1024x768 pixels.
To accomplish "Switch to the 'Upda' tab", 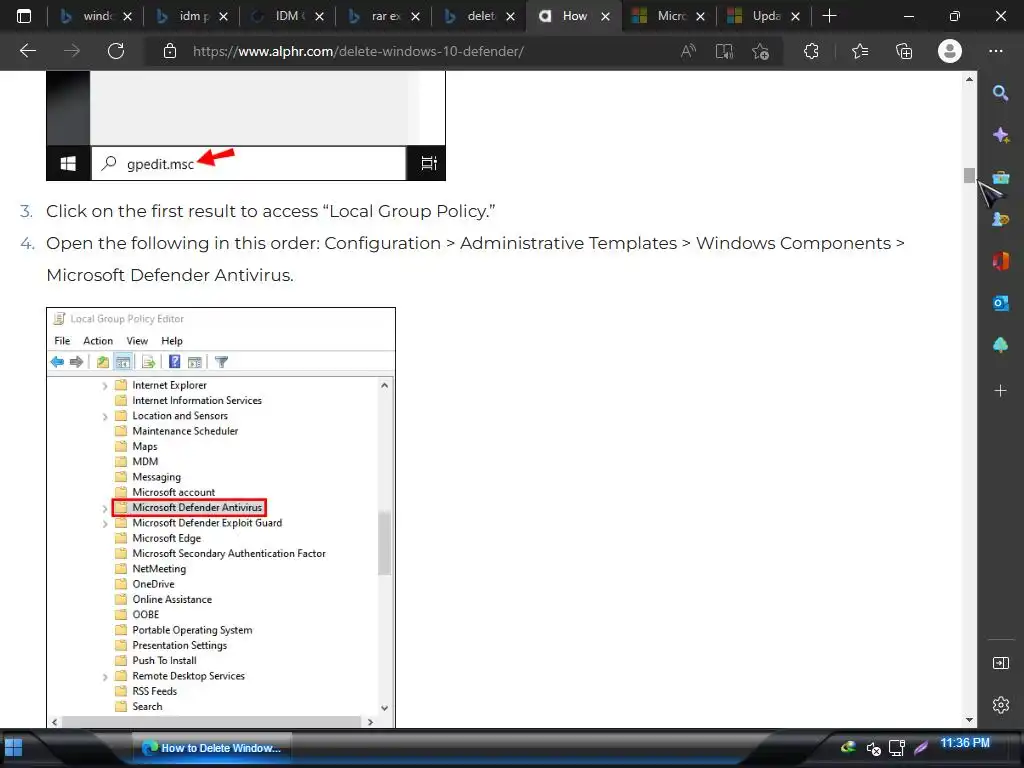I will [764, 16].
